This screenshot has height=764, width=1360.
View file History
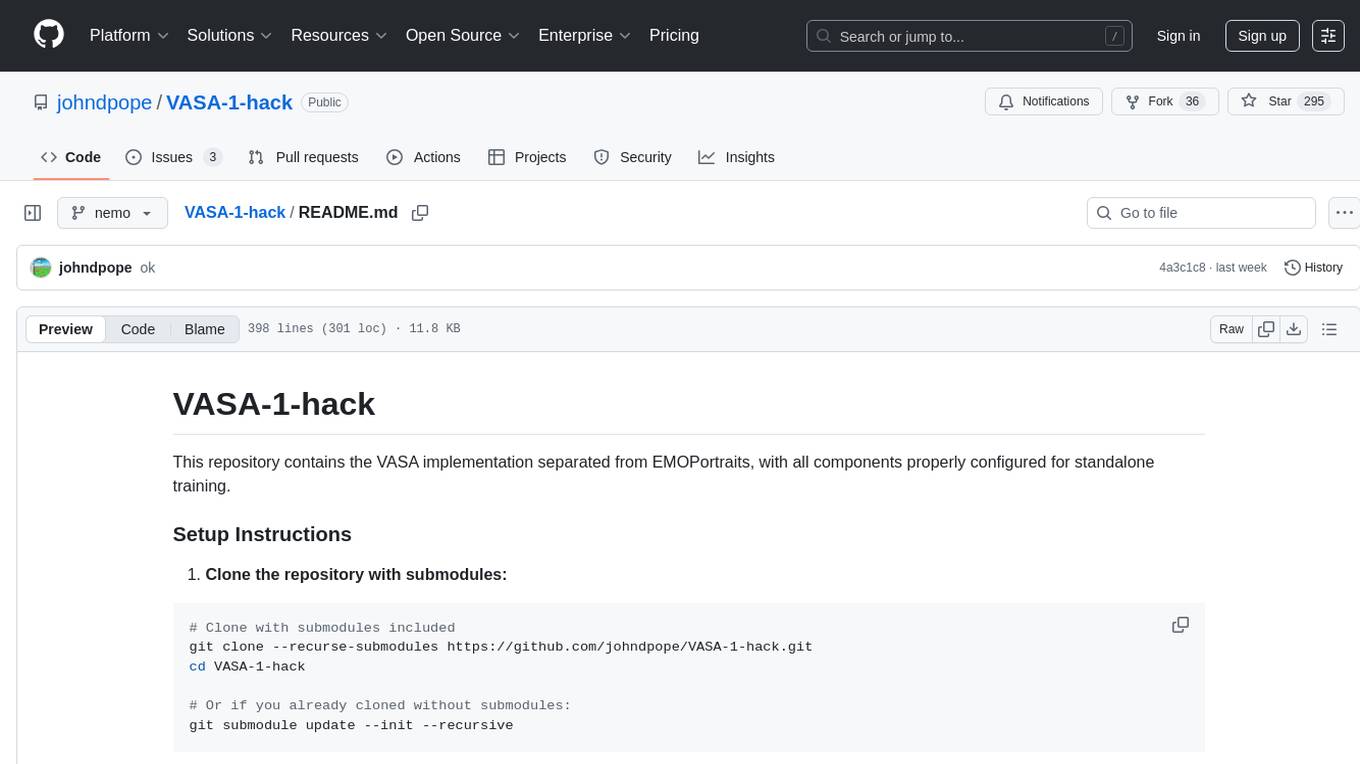(x=1313, y=268)
